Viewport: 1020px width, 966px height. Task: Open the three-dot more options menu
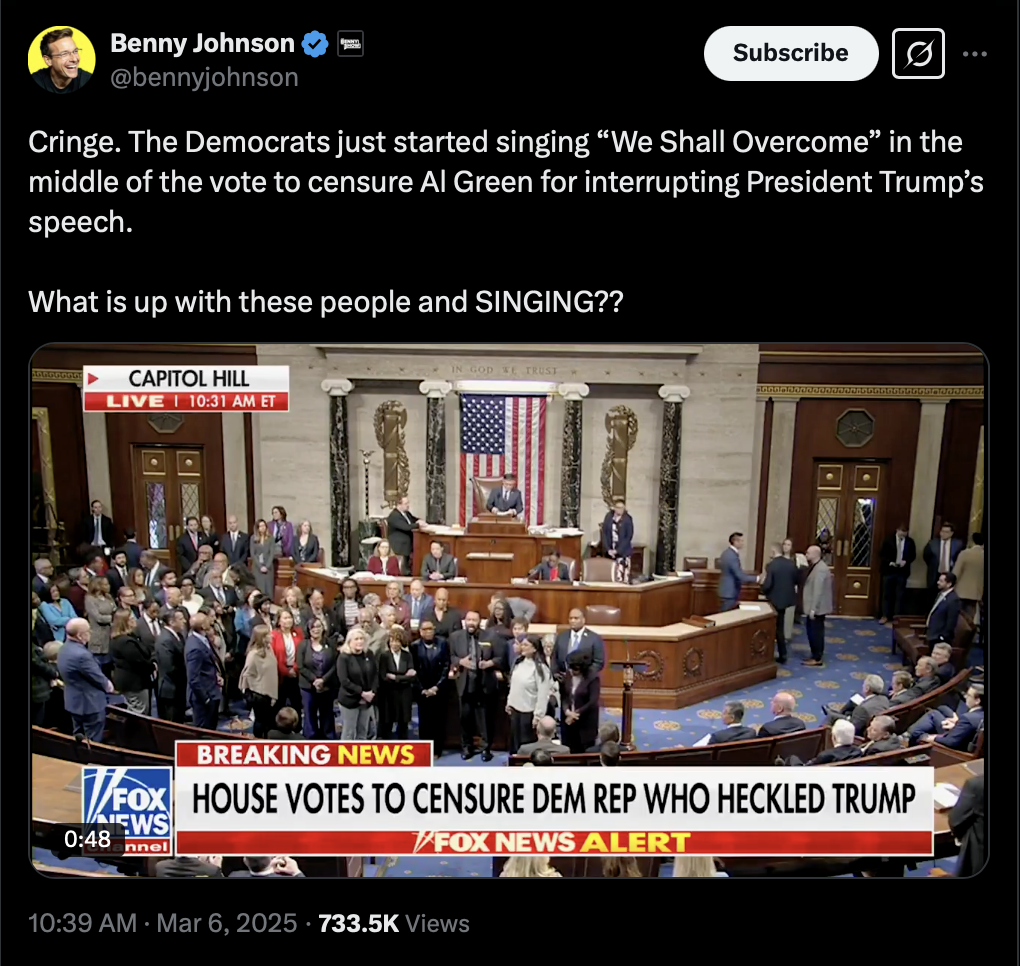974,53
